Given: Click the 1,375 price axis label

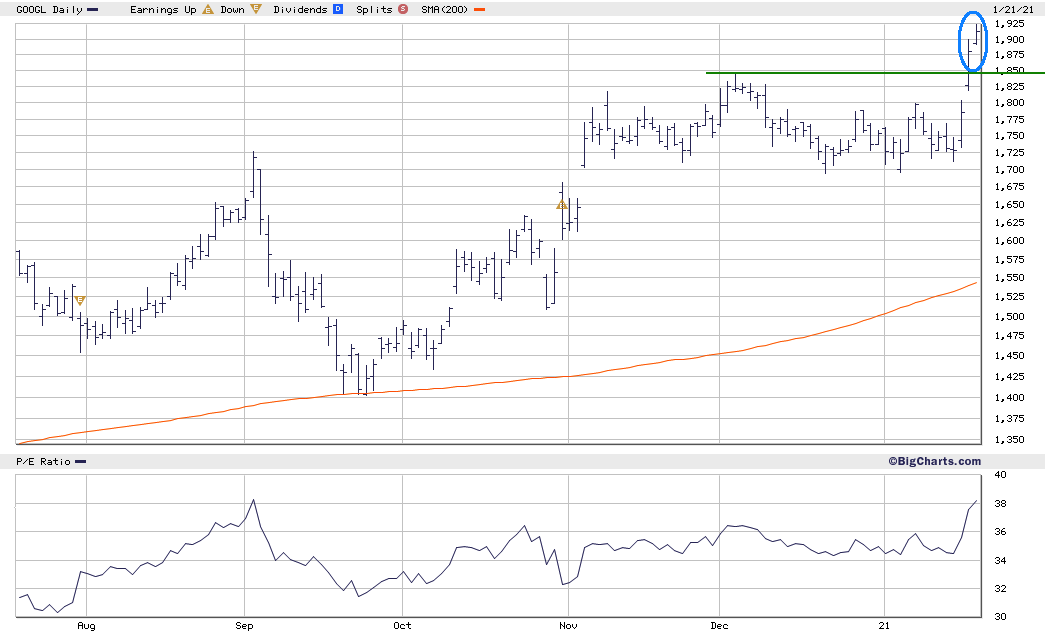Looking at the screenshot, I should pos(1010,418).
